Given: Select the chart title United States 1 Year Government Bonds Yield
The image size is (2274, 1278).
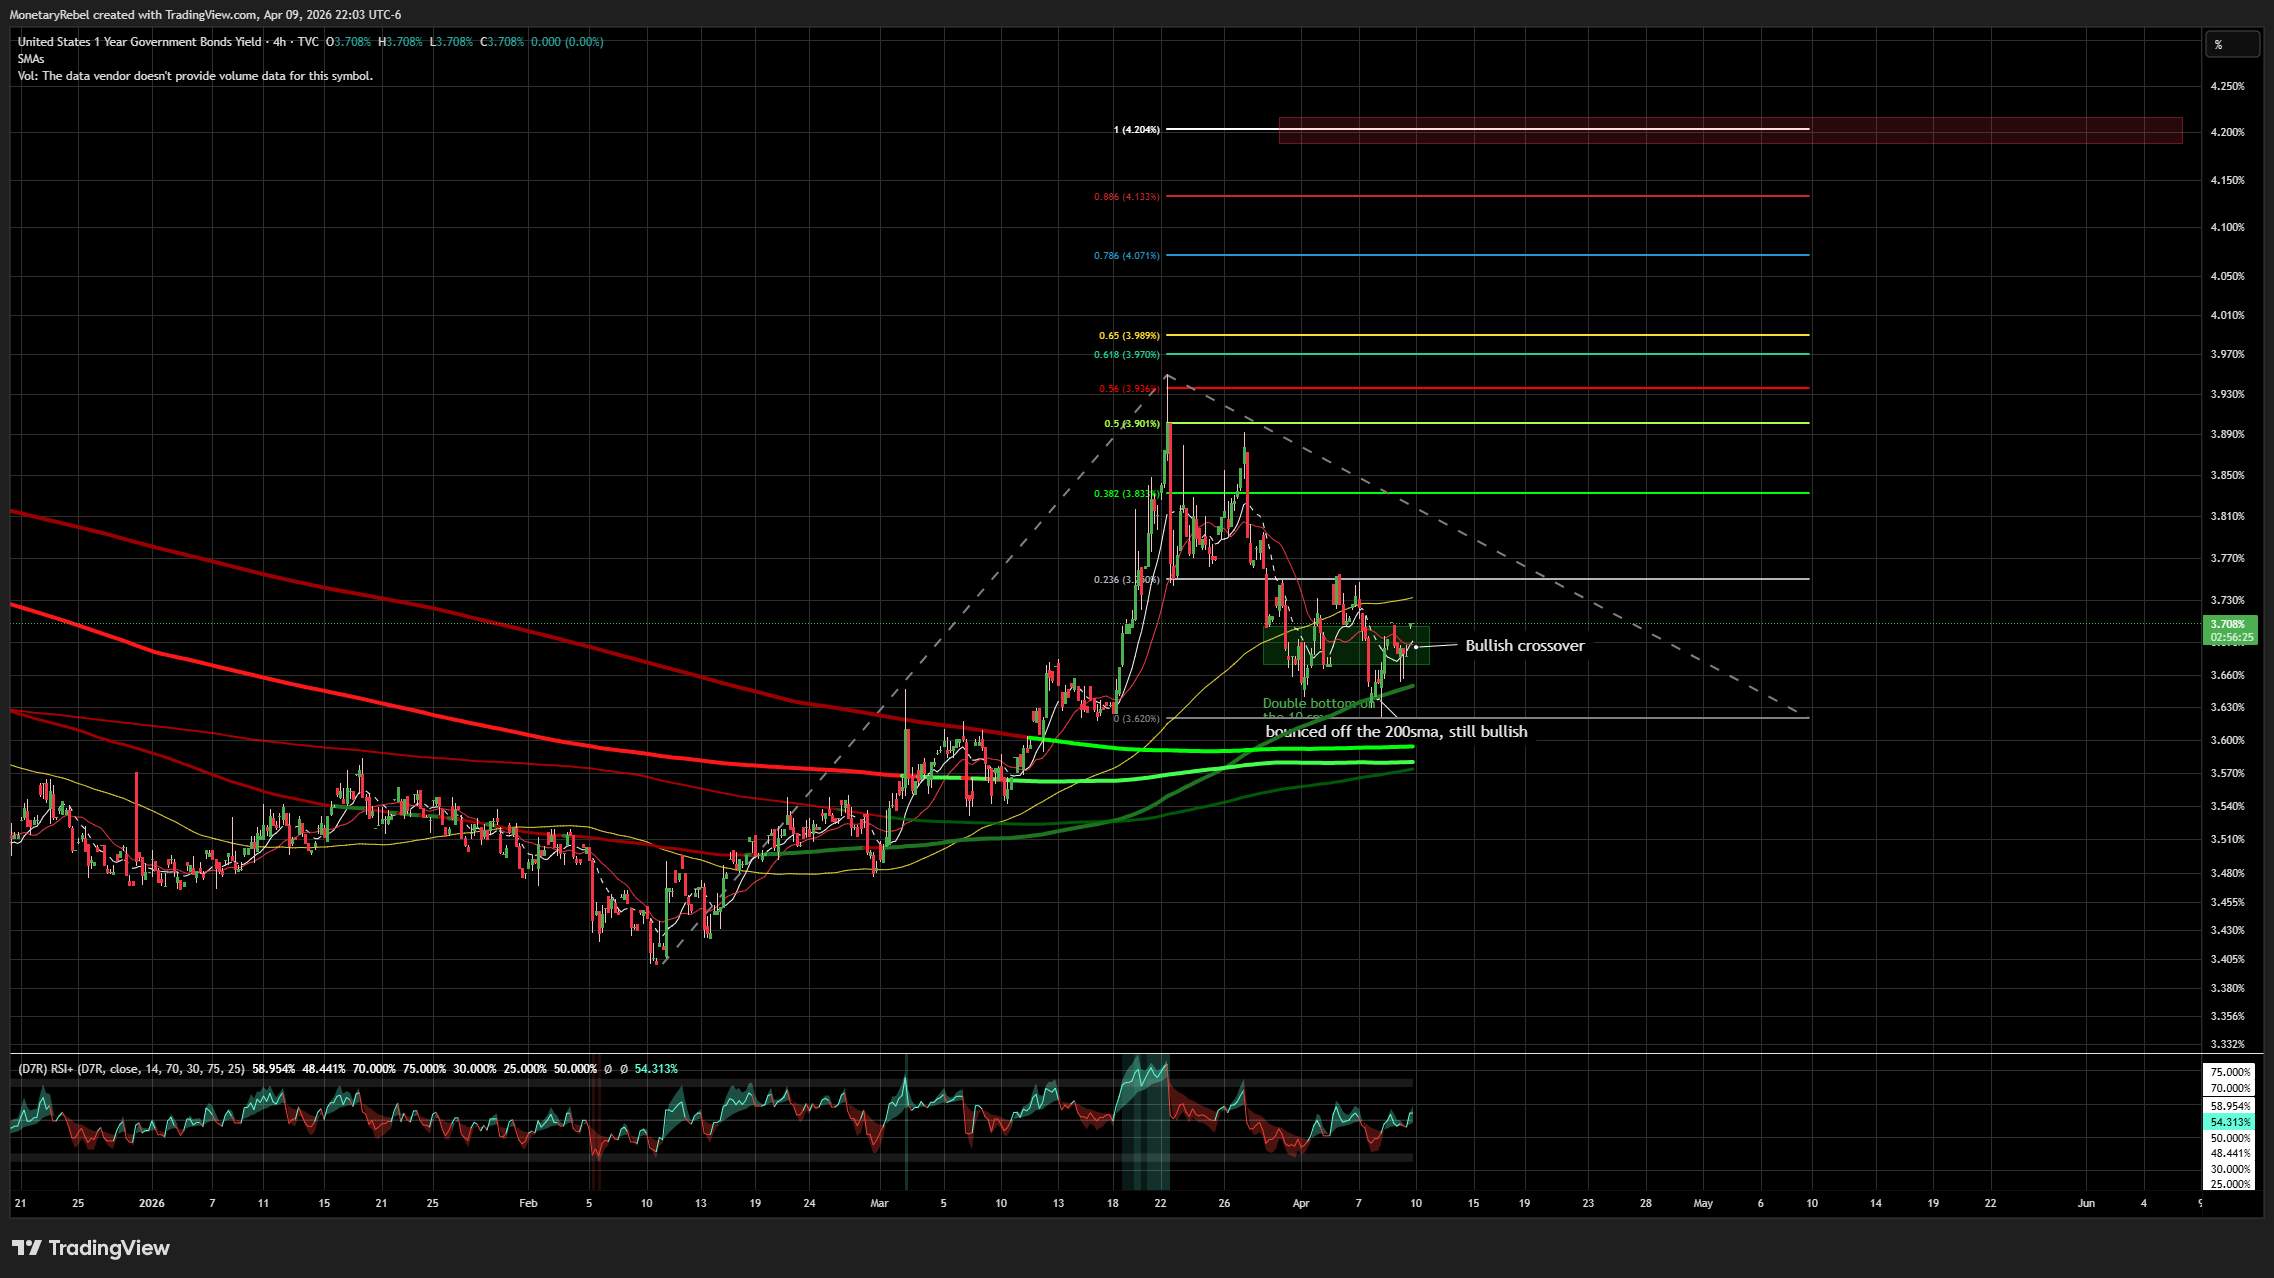Looking at the screenshot, I should (139, 42).
